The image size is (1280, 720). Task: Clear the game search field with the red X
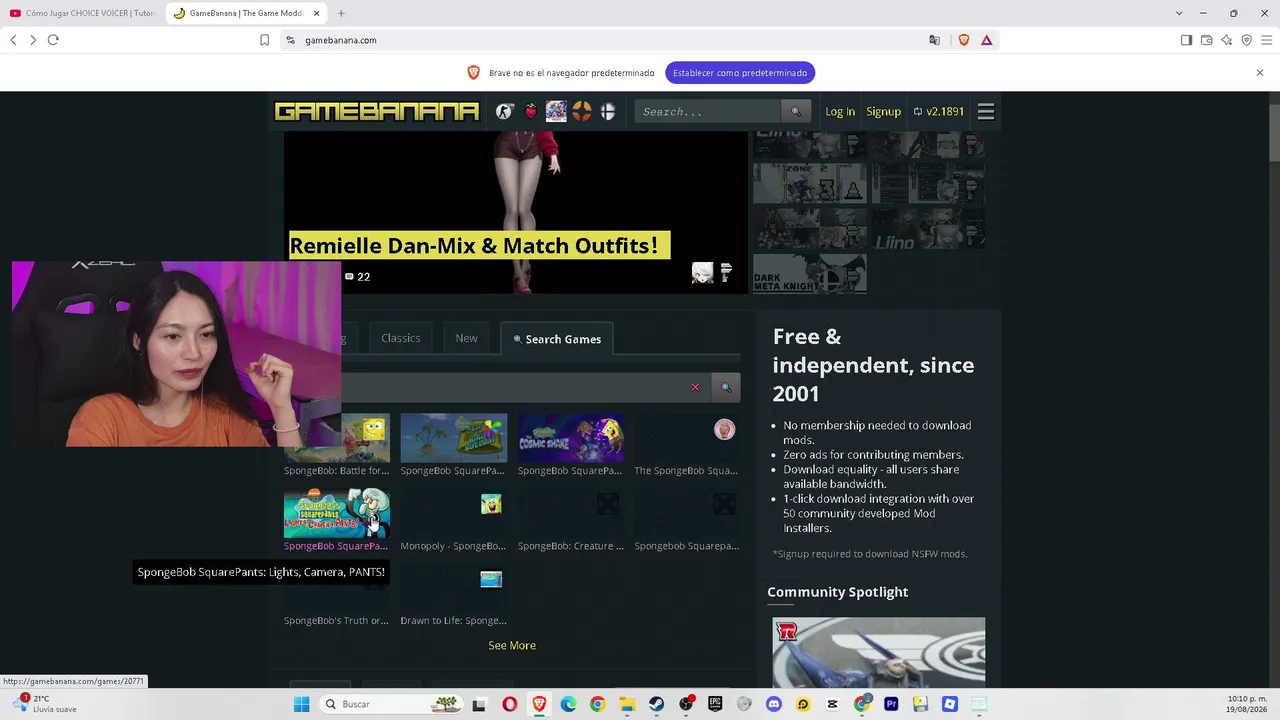tap(695, 388)
